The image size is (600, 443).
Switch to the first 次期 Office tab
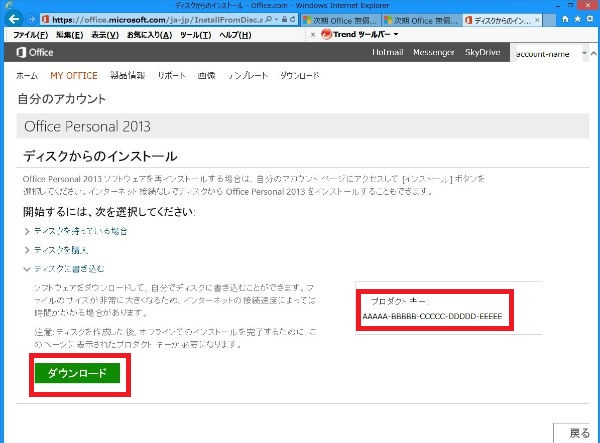341,20
